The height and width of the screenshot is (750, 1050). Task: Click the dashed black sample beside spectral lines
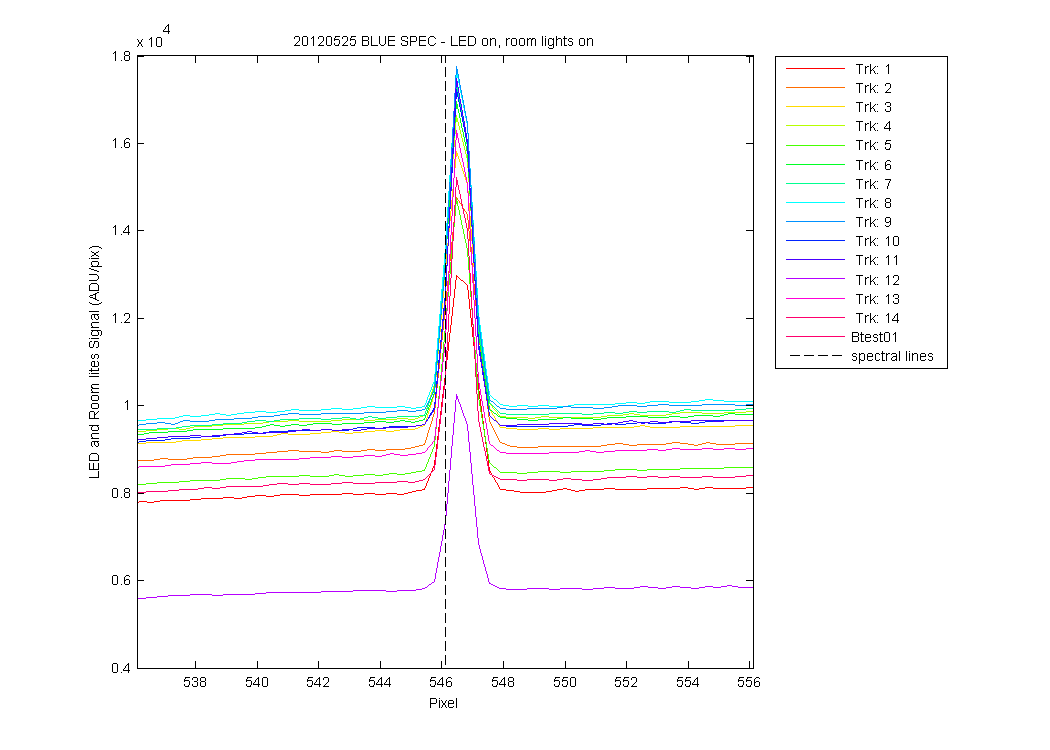tap(815, 356)
